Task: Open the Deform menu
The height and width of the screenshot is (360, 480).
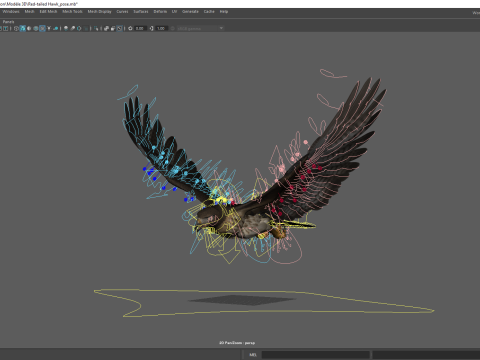Action: (160, 12)
